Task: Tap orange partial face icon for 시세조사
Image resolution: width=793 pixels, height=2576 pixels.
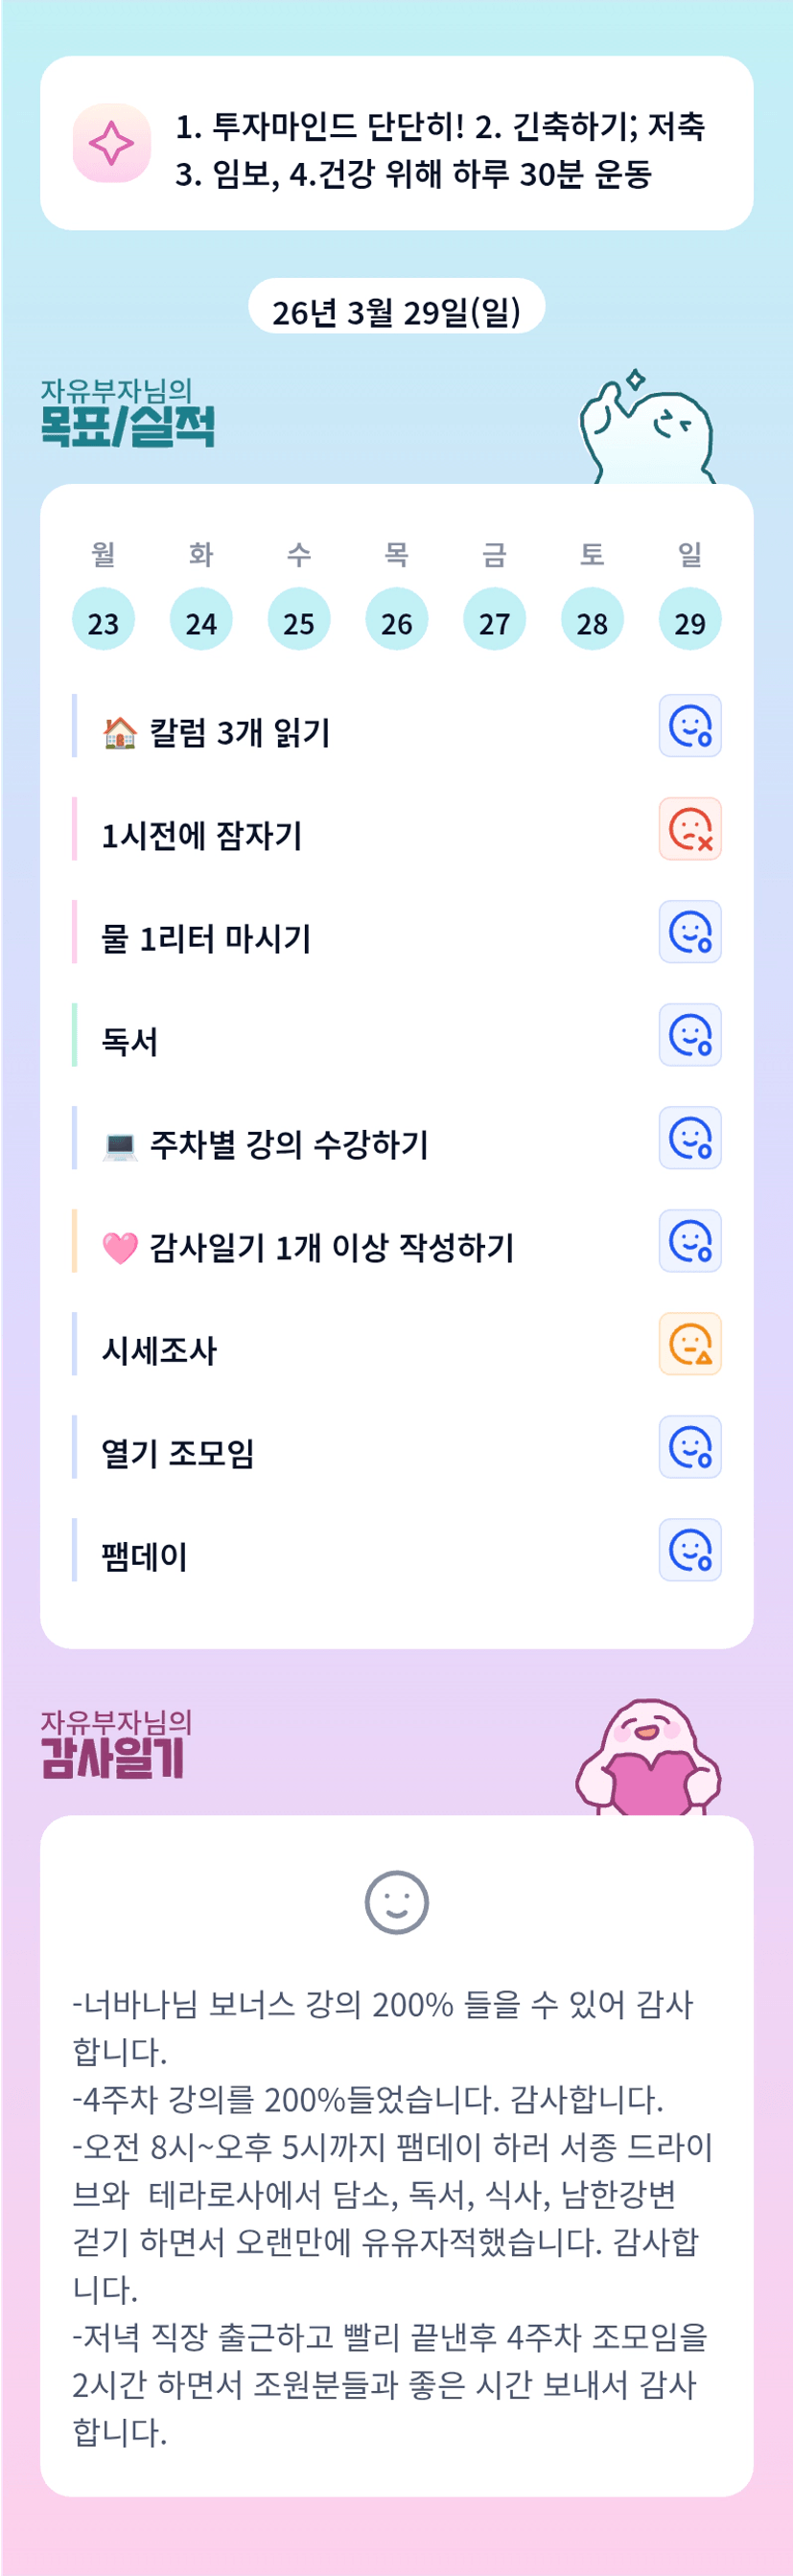Action: coord(689,1344)
